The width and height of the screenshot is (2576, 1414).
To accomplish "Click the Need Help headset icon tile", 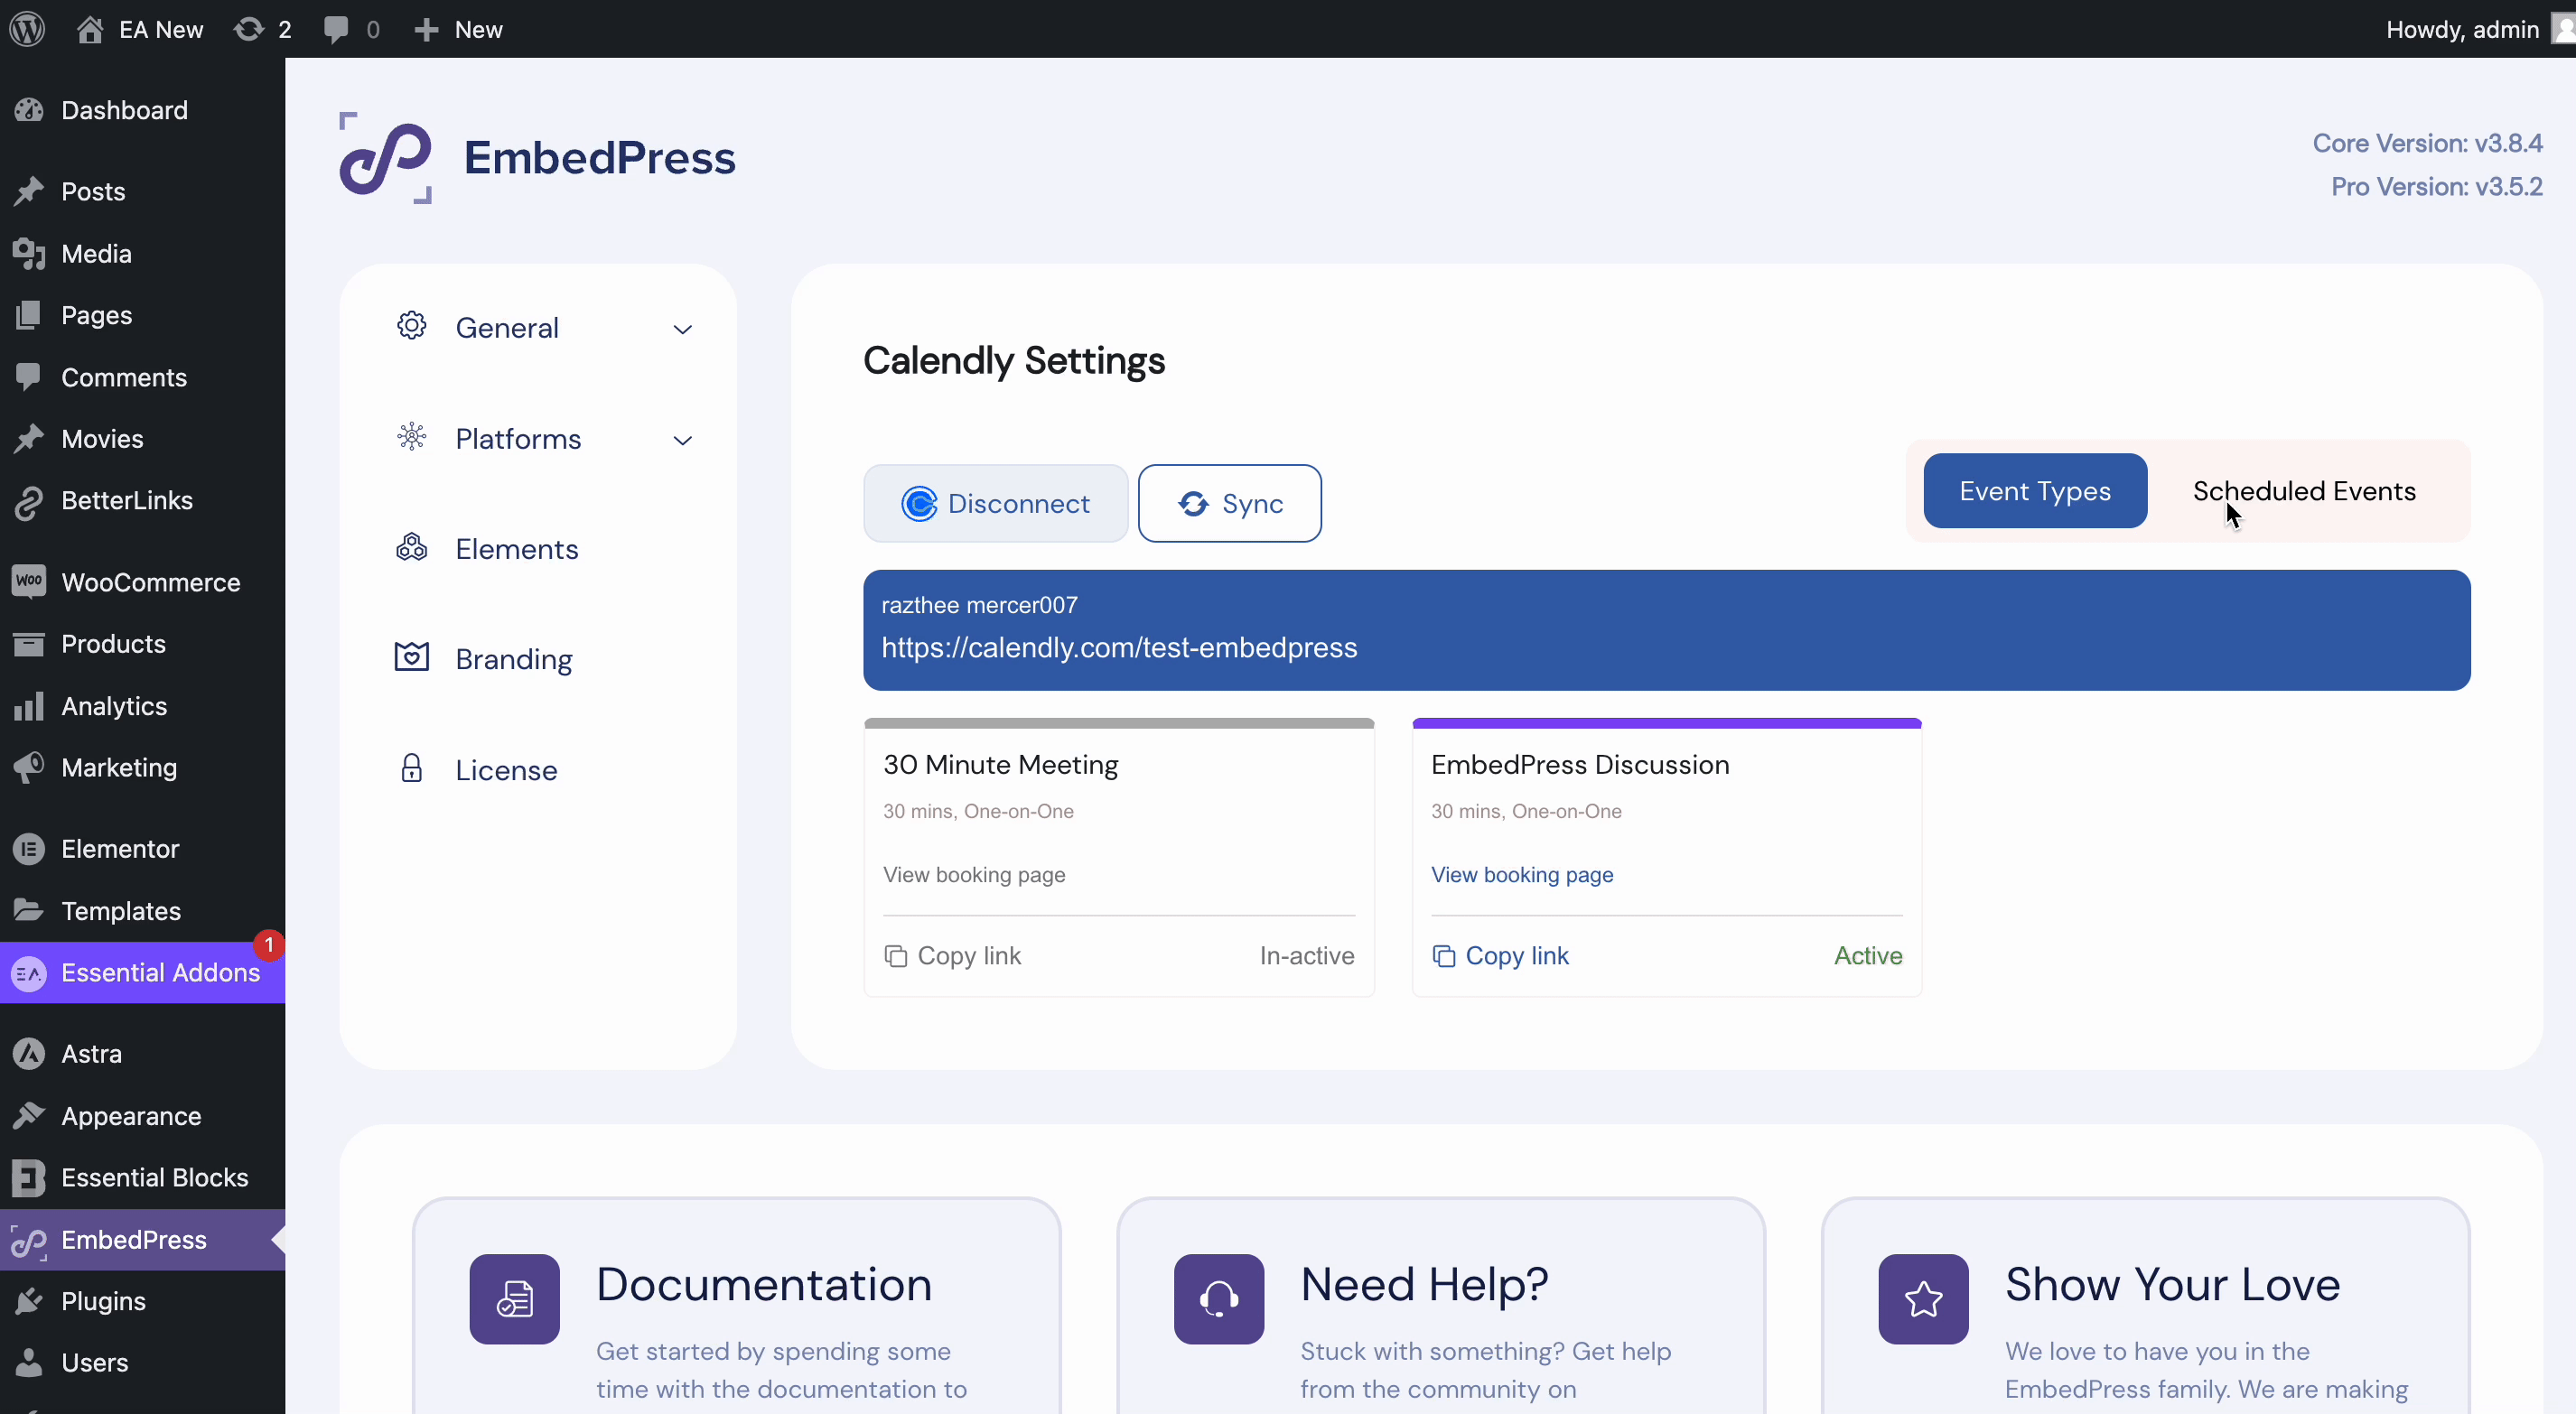I will click(x=1218, y=1299).
